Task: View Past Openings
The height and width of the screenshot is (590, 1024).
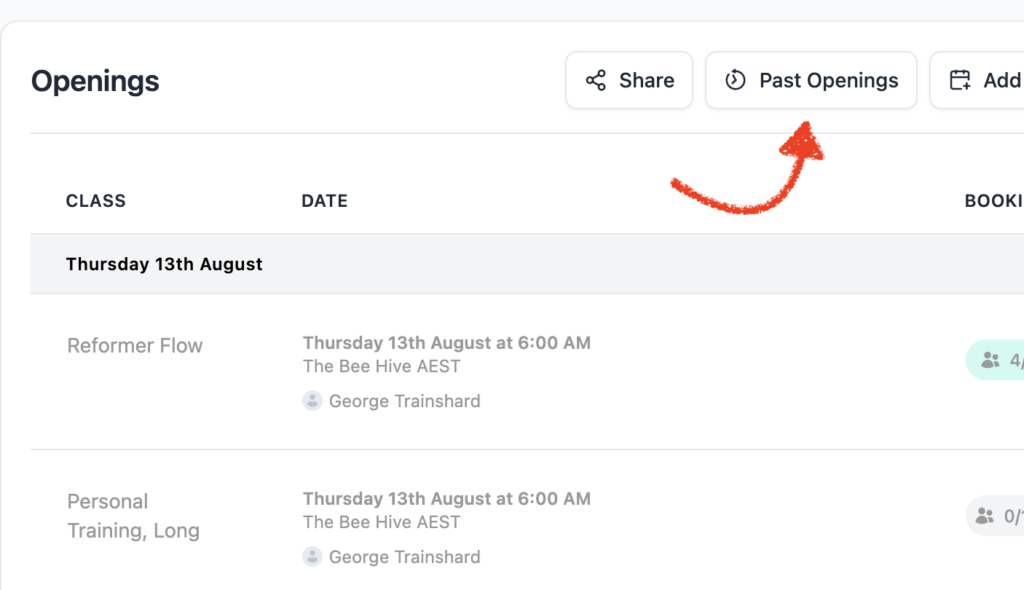Action: pos(811,80)
